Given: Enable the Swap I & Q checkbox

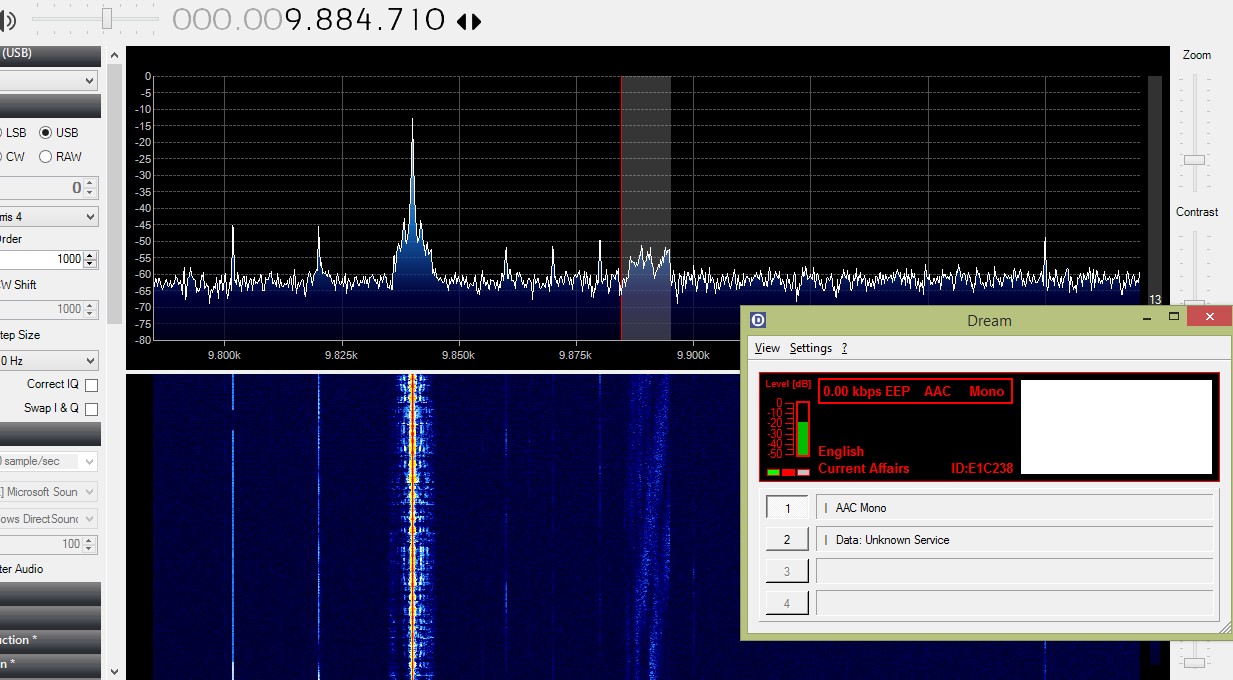Looking at the screenshot, I should point(91,409).
